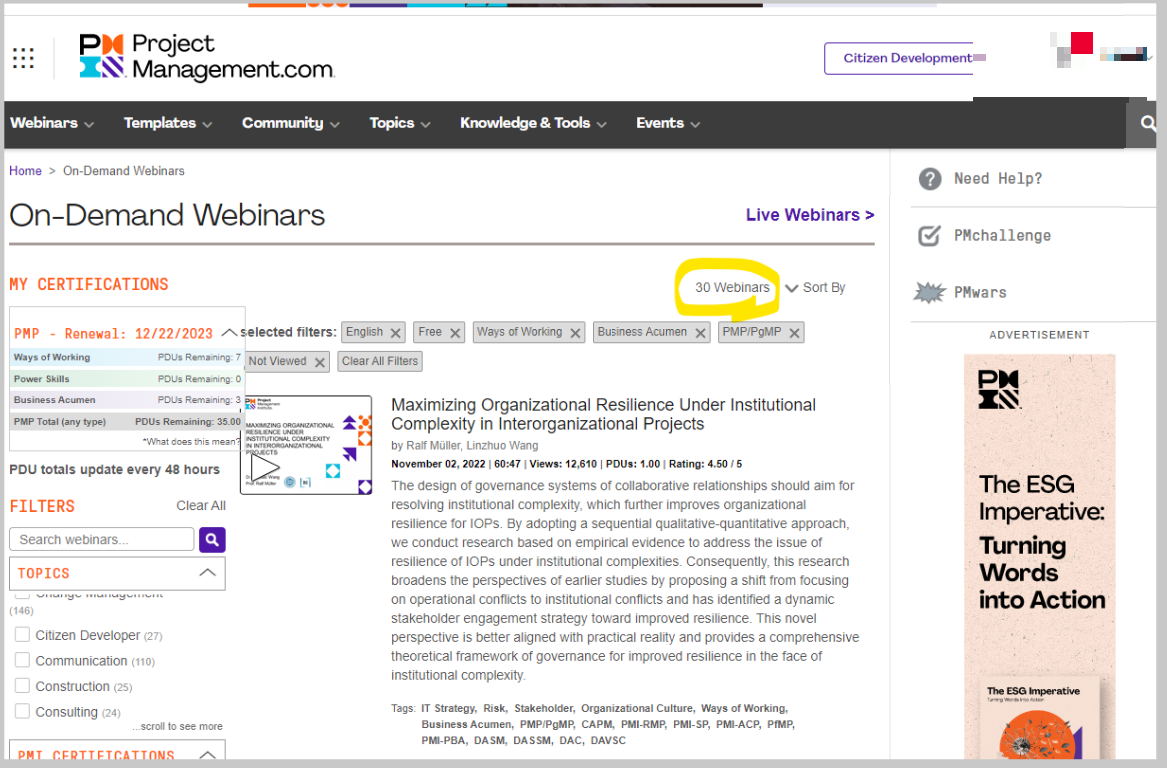Click the ESG Imperative advertisement

(1040, 557)
